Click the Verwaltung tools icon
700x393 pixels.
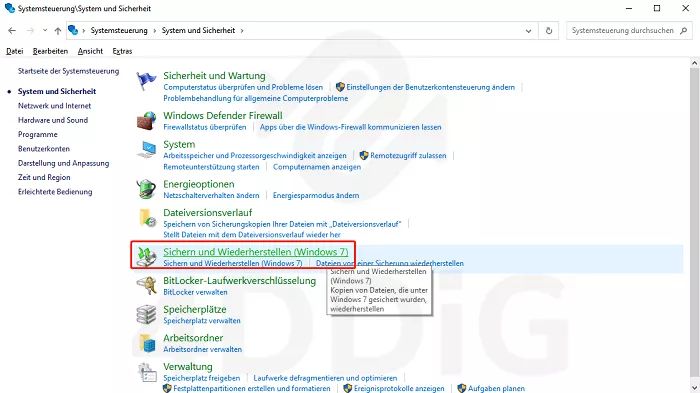[x=147, y=372]
